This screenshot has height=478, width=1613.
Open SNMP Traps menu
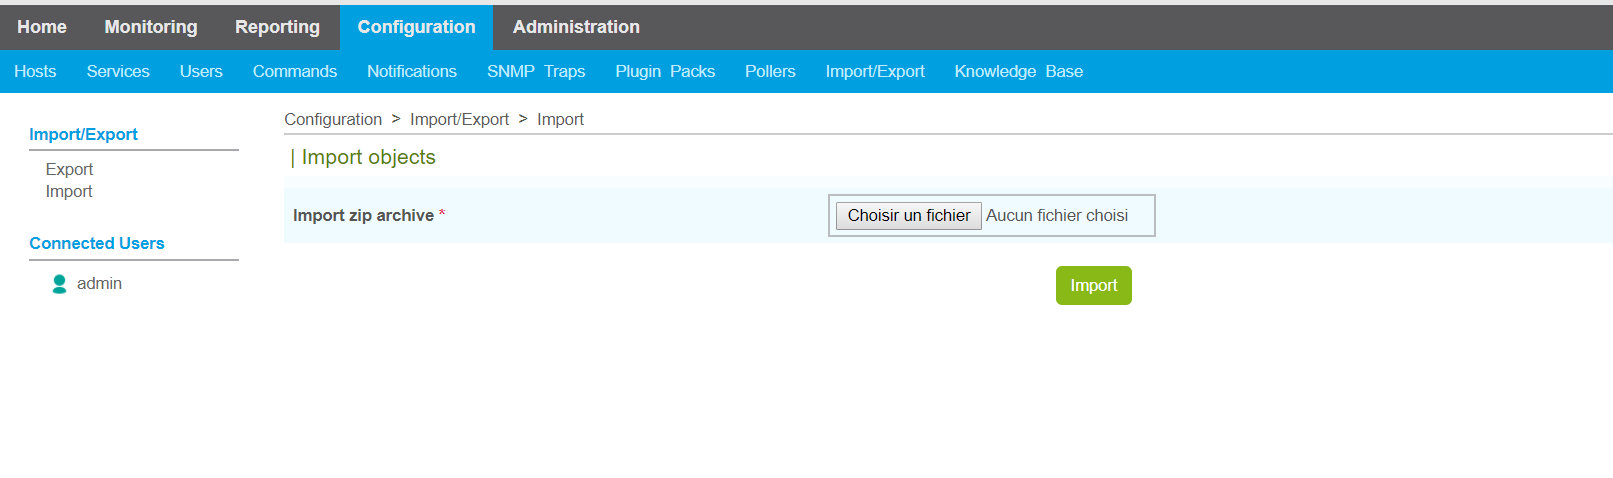pos(536,72)
